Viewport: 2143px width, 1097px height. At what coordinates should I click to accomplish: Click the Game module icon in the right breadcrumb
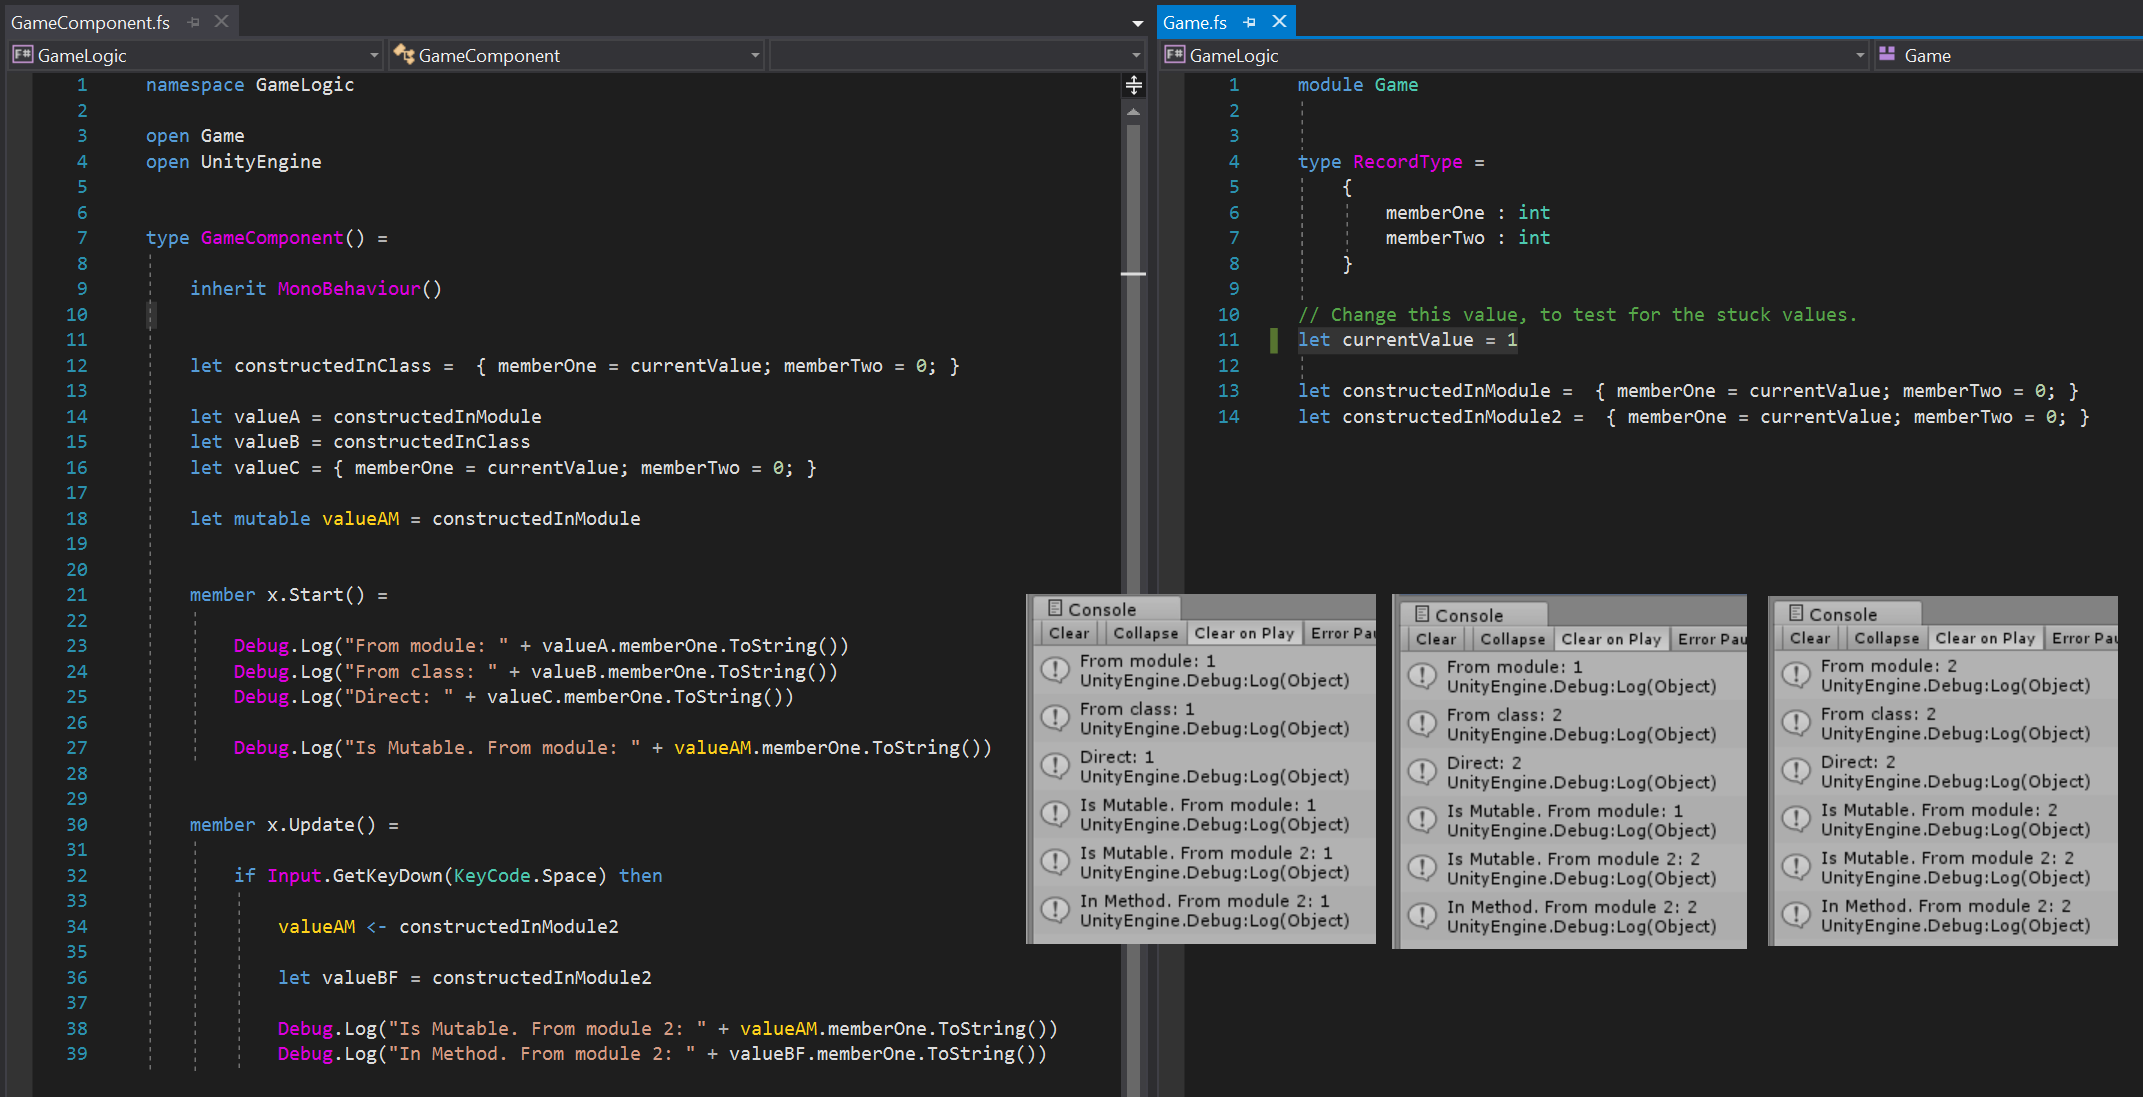[x=1888, y=55]
